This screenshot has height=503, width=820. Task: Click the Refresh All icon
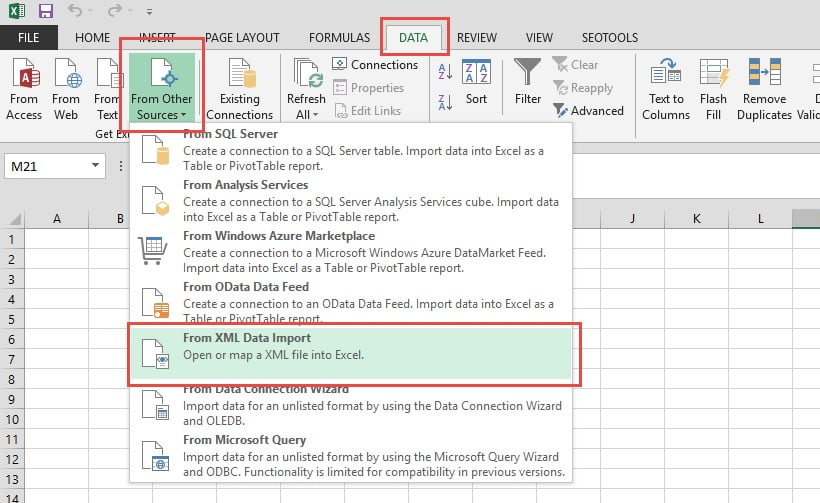tap(306, 73)
